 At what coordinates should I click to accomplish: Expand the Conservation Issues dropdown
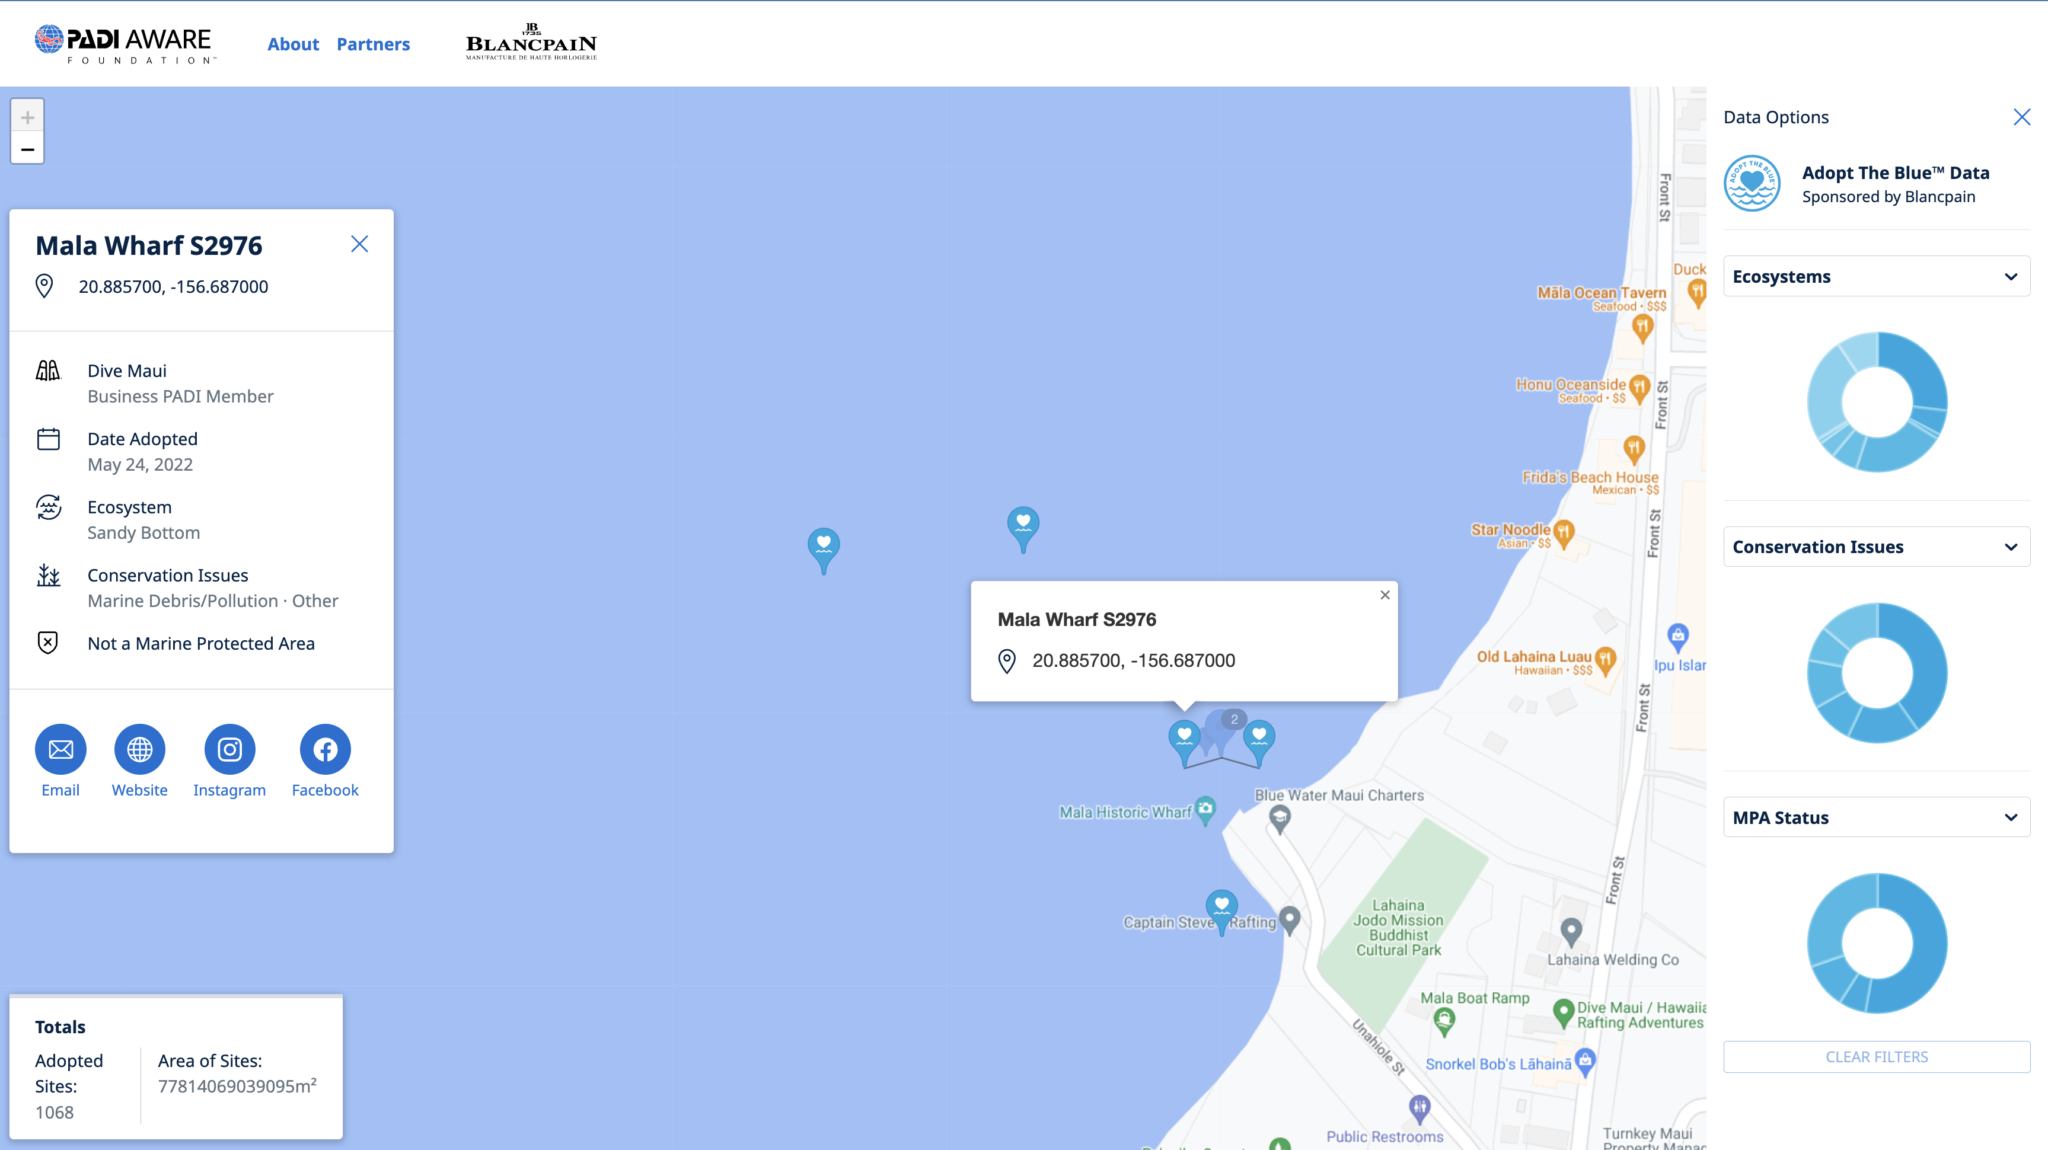pos(1876,547)
